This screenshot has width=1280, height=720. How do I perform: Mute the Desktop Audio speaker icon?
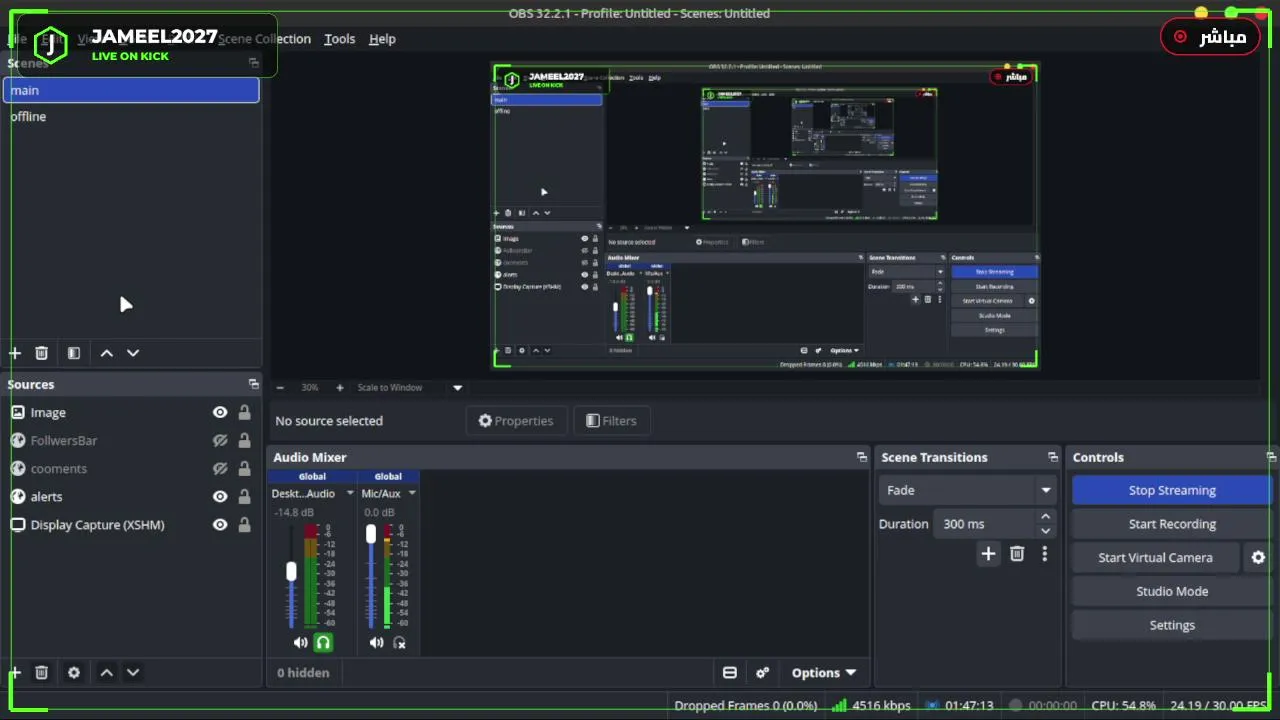click(300, 643)
